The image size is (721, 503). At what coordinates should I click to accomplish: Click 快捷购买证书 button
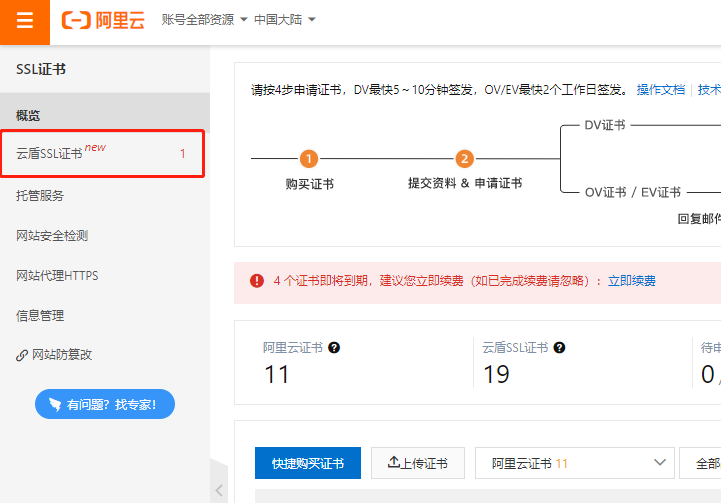(x=308, y=463)
